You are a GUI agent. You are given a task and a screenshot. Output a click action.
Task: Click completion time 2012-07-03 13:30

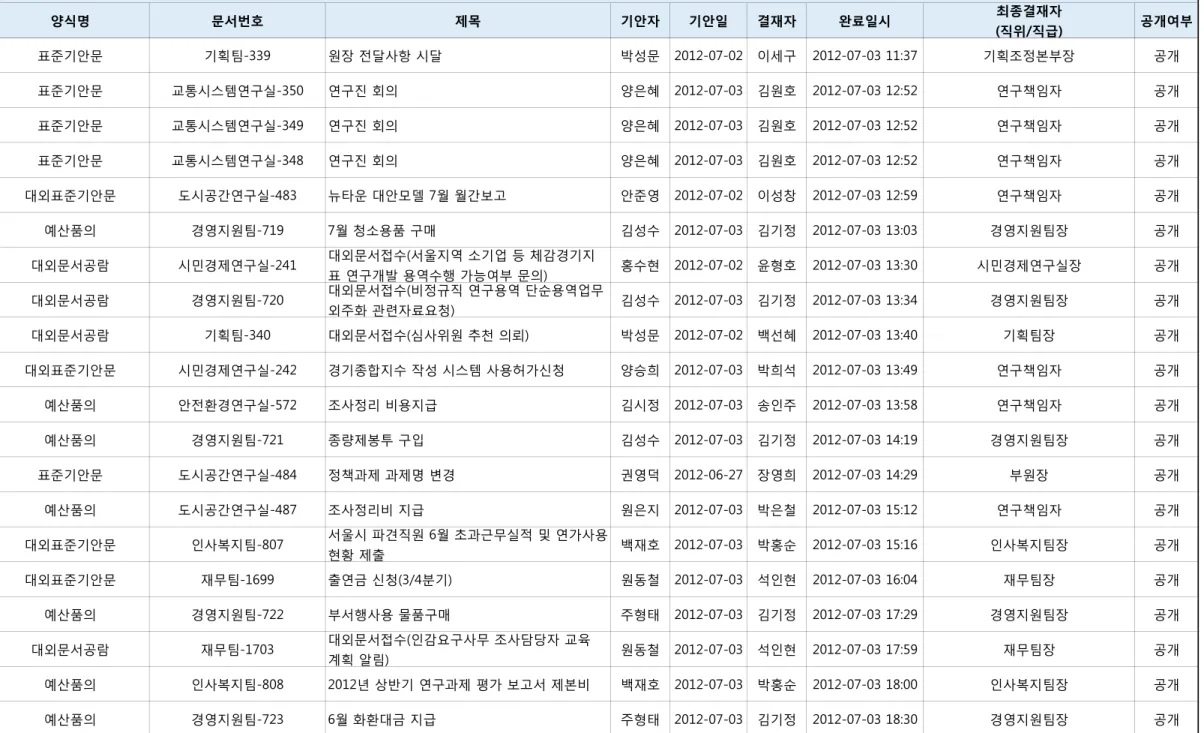tap(864, 266)
